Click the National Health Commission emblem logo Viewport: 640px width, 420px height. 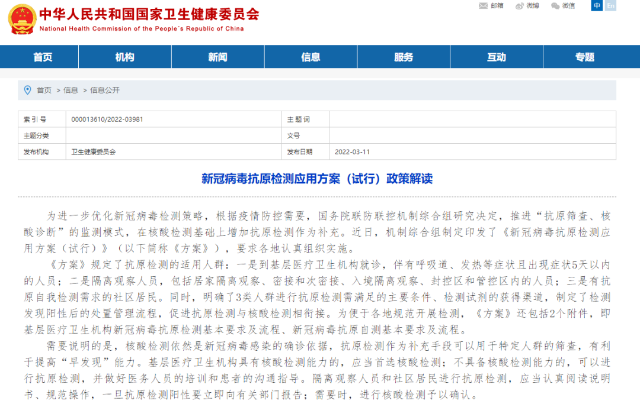(21, 18)
